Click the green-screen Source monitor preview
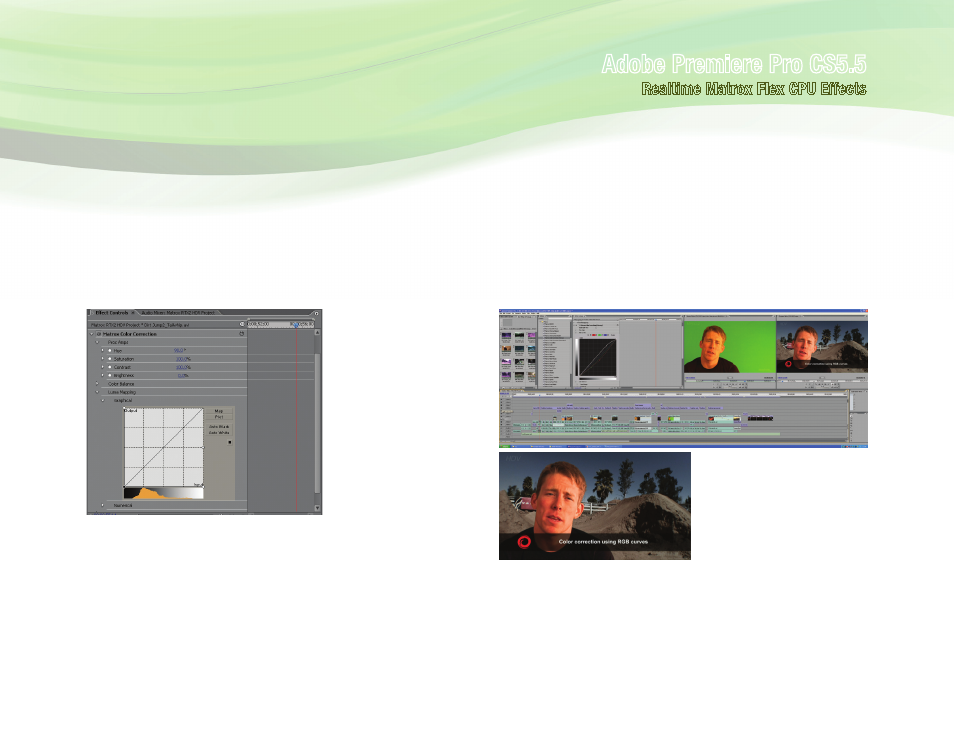Viewport: 954px width, 737px height. pyautogui.click(x=729, y=346)
